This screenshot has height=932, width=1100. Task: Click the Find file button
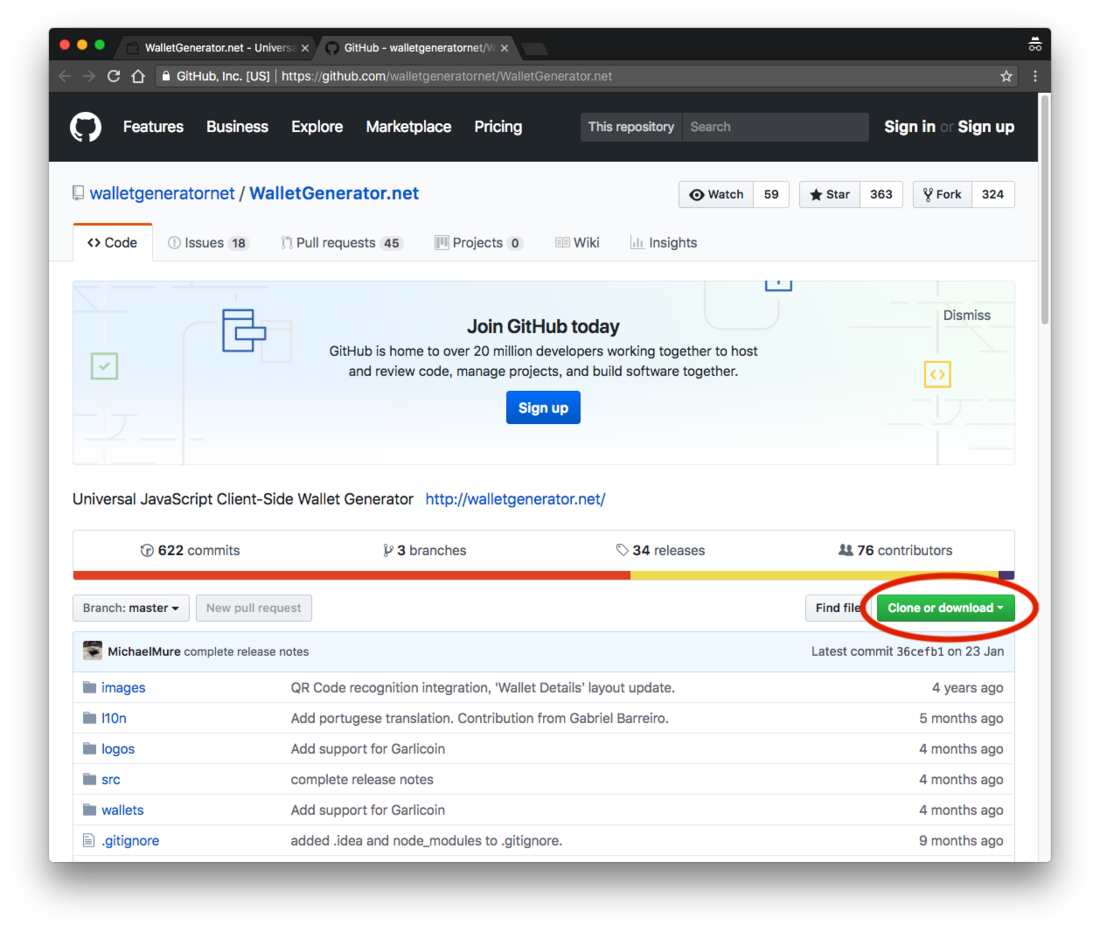pos(838,608)
